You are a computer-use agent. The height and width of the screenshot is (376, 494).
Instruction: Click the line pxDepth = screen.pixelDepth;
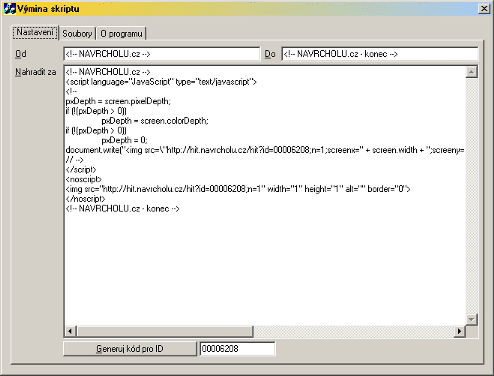coord(118,101)
